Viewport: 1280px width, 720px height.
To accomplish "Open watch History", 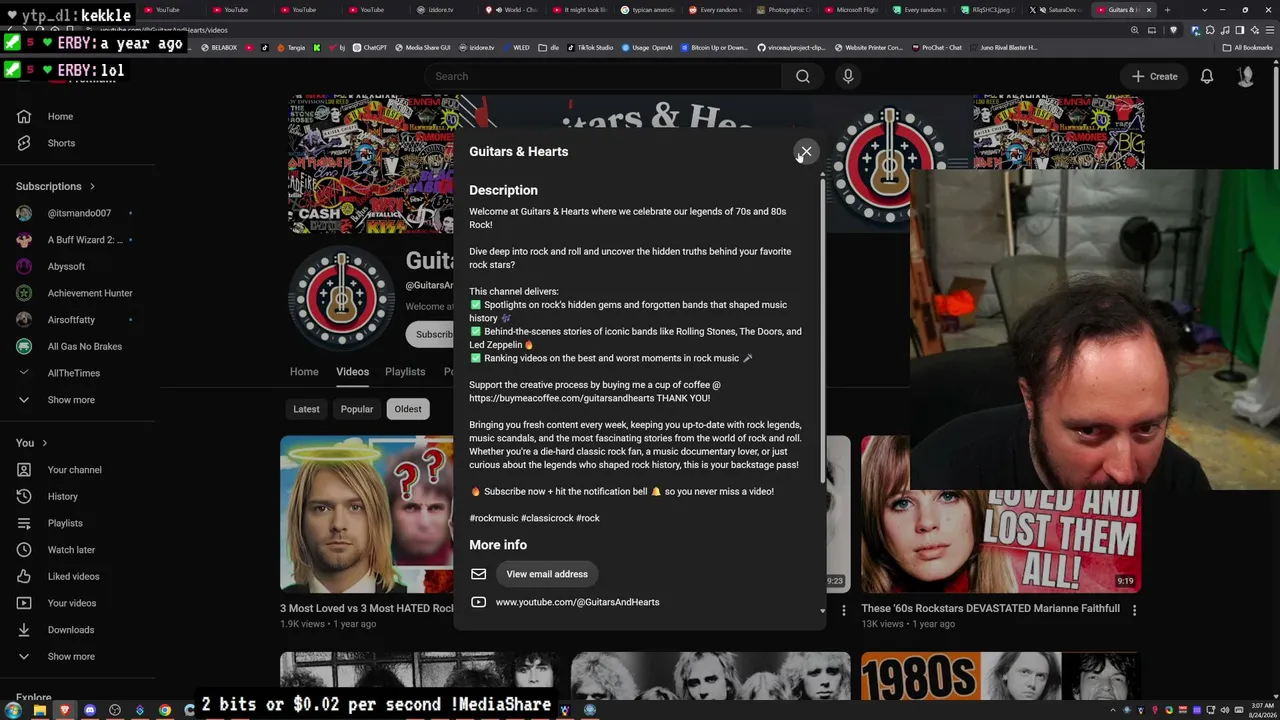I will (x=62, y=496).
